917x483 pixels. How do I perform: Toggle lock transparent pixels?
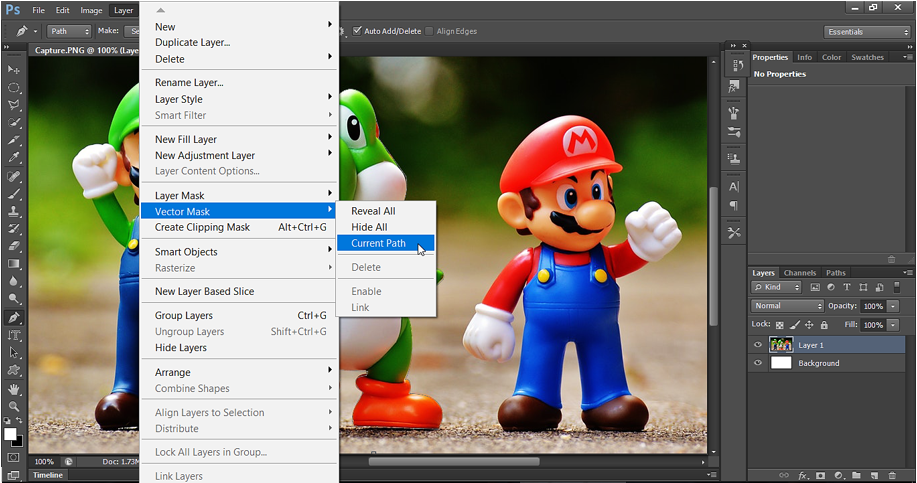[780, 325]
